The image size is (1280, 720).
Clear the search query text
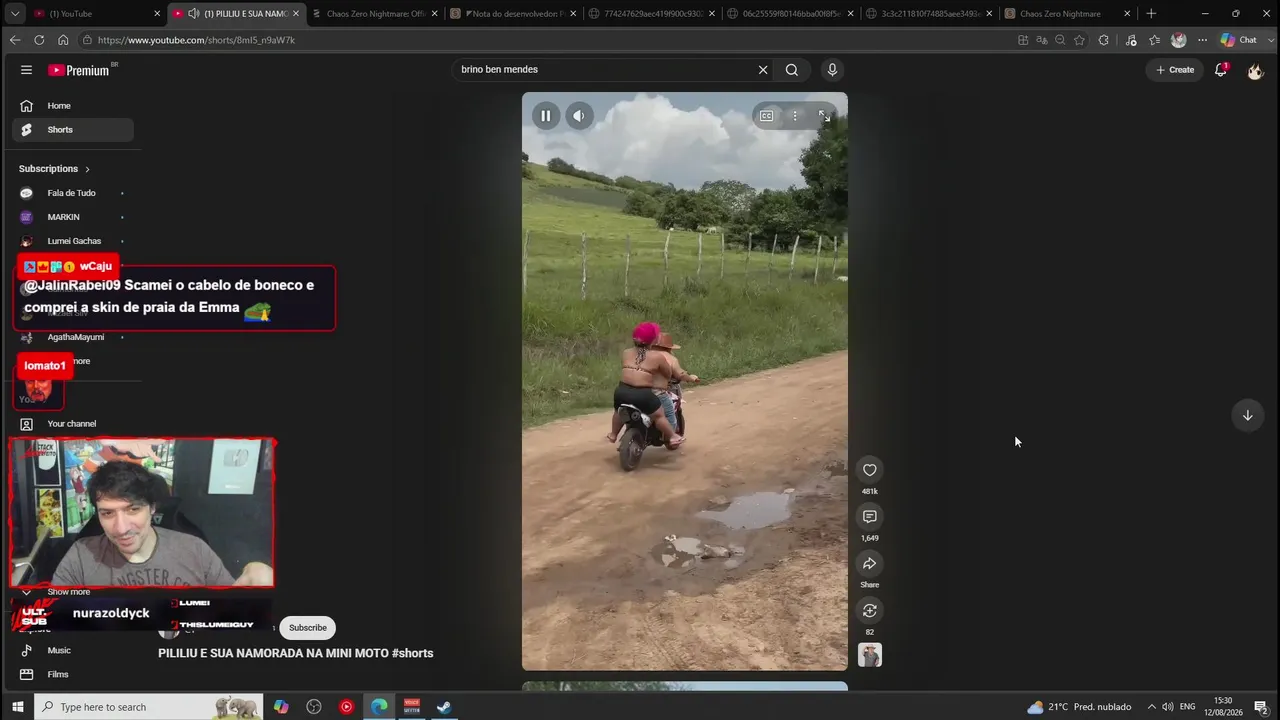coord(763,70)
